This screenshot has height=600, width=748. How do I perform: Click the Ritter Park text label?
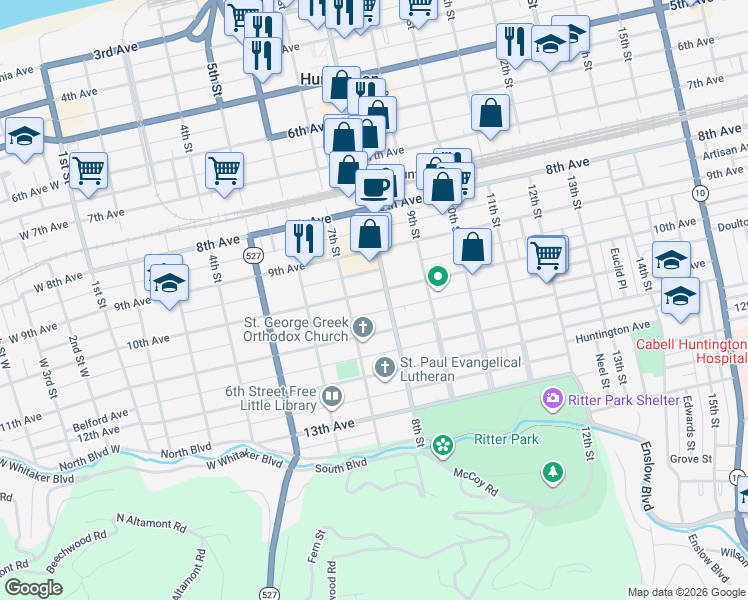pos(506,439)
